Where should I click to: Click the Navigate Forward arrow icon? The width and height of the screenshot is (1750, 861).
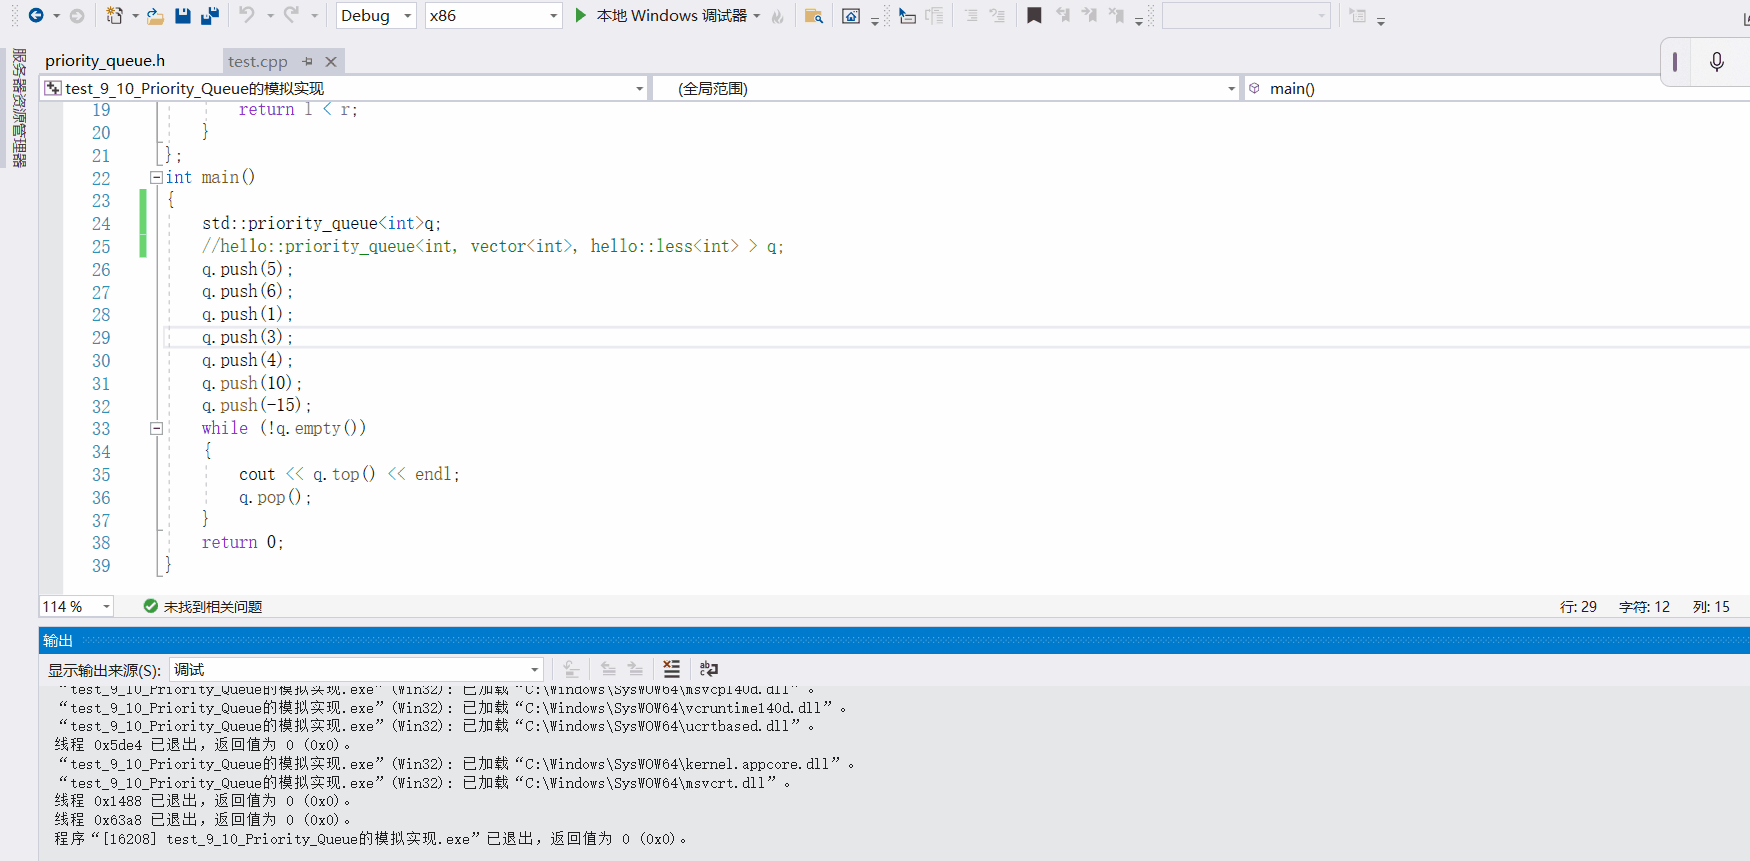coord(77,15)
